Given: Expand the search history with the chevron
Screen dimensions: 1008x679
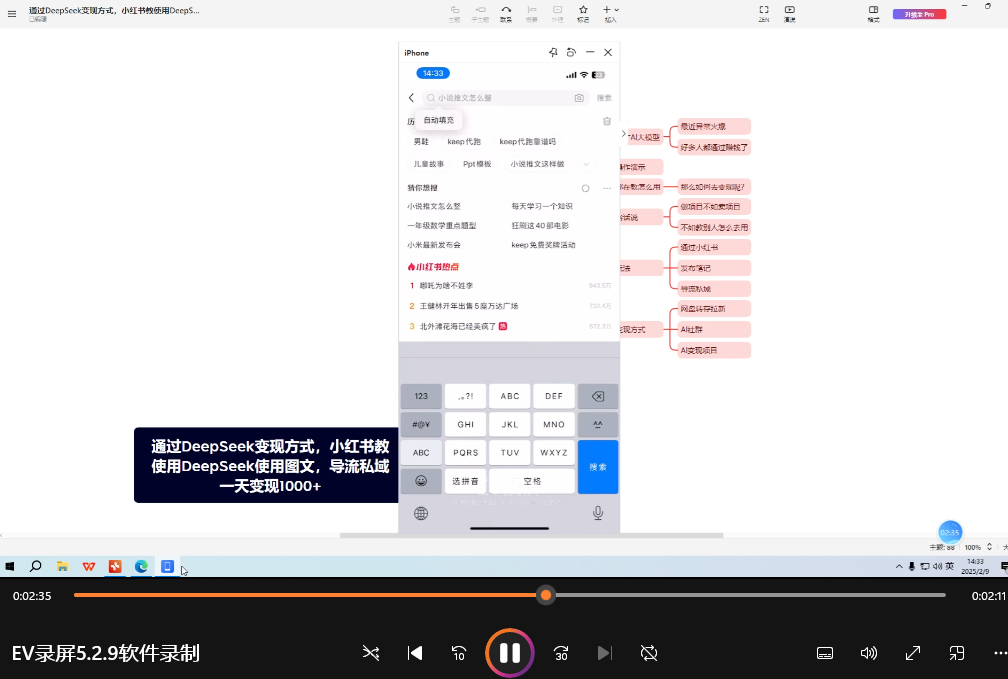Looking at the screenshot, I should point(586,164).
